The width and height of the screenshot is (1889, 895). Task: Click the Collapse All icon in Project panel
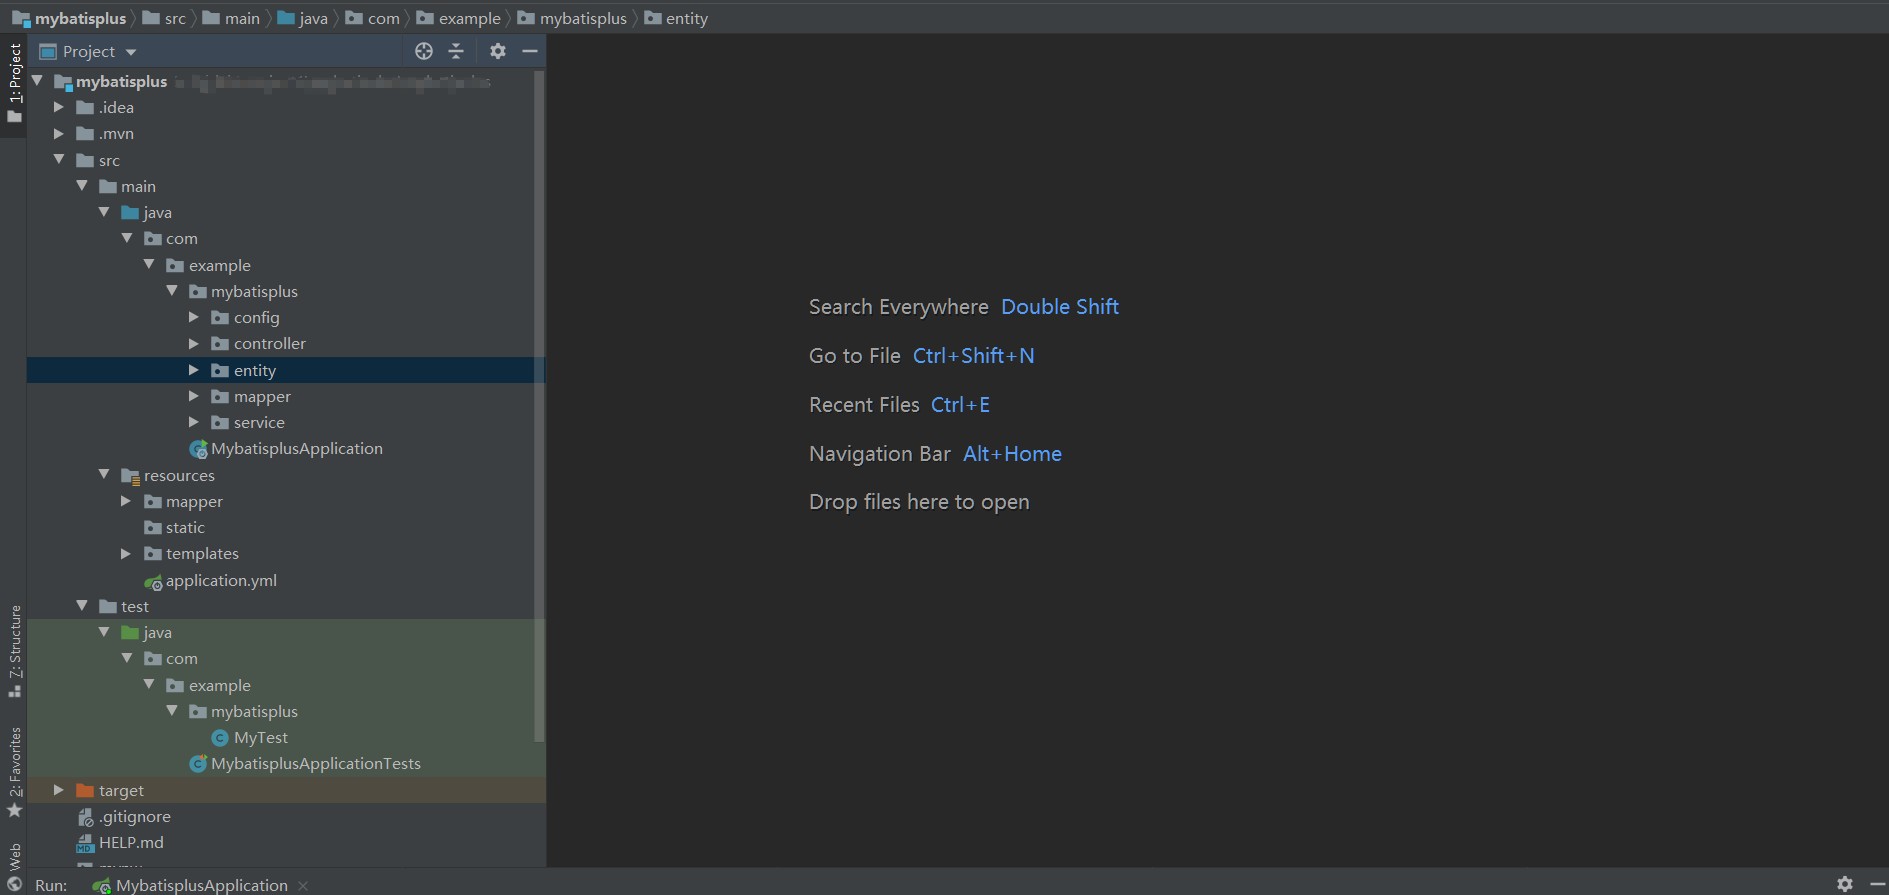[456, 51]
